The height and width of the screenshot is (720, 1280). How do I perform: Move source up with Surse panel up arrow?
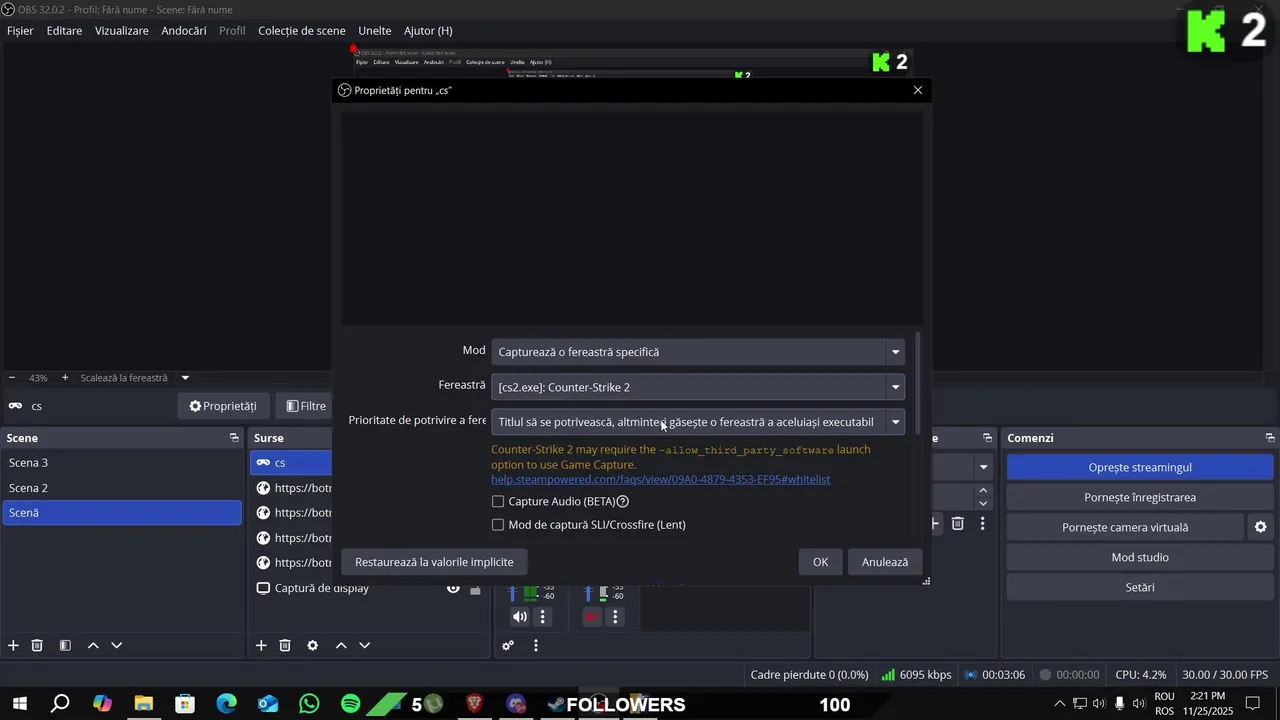[341, 646]
